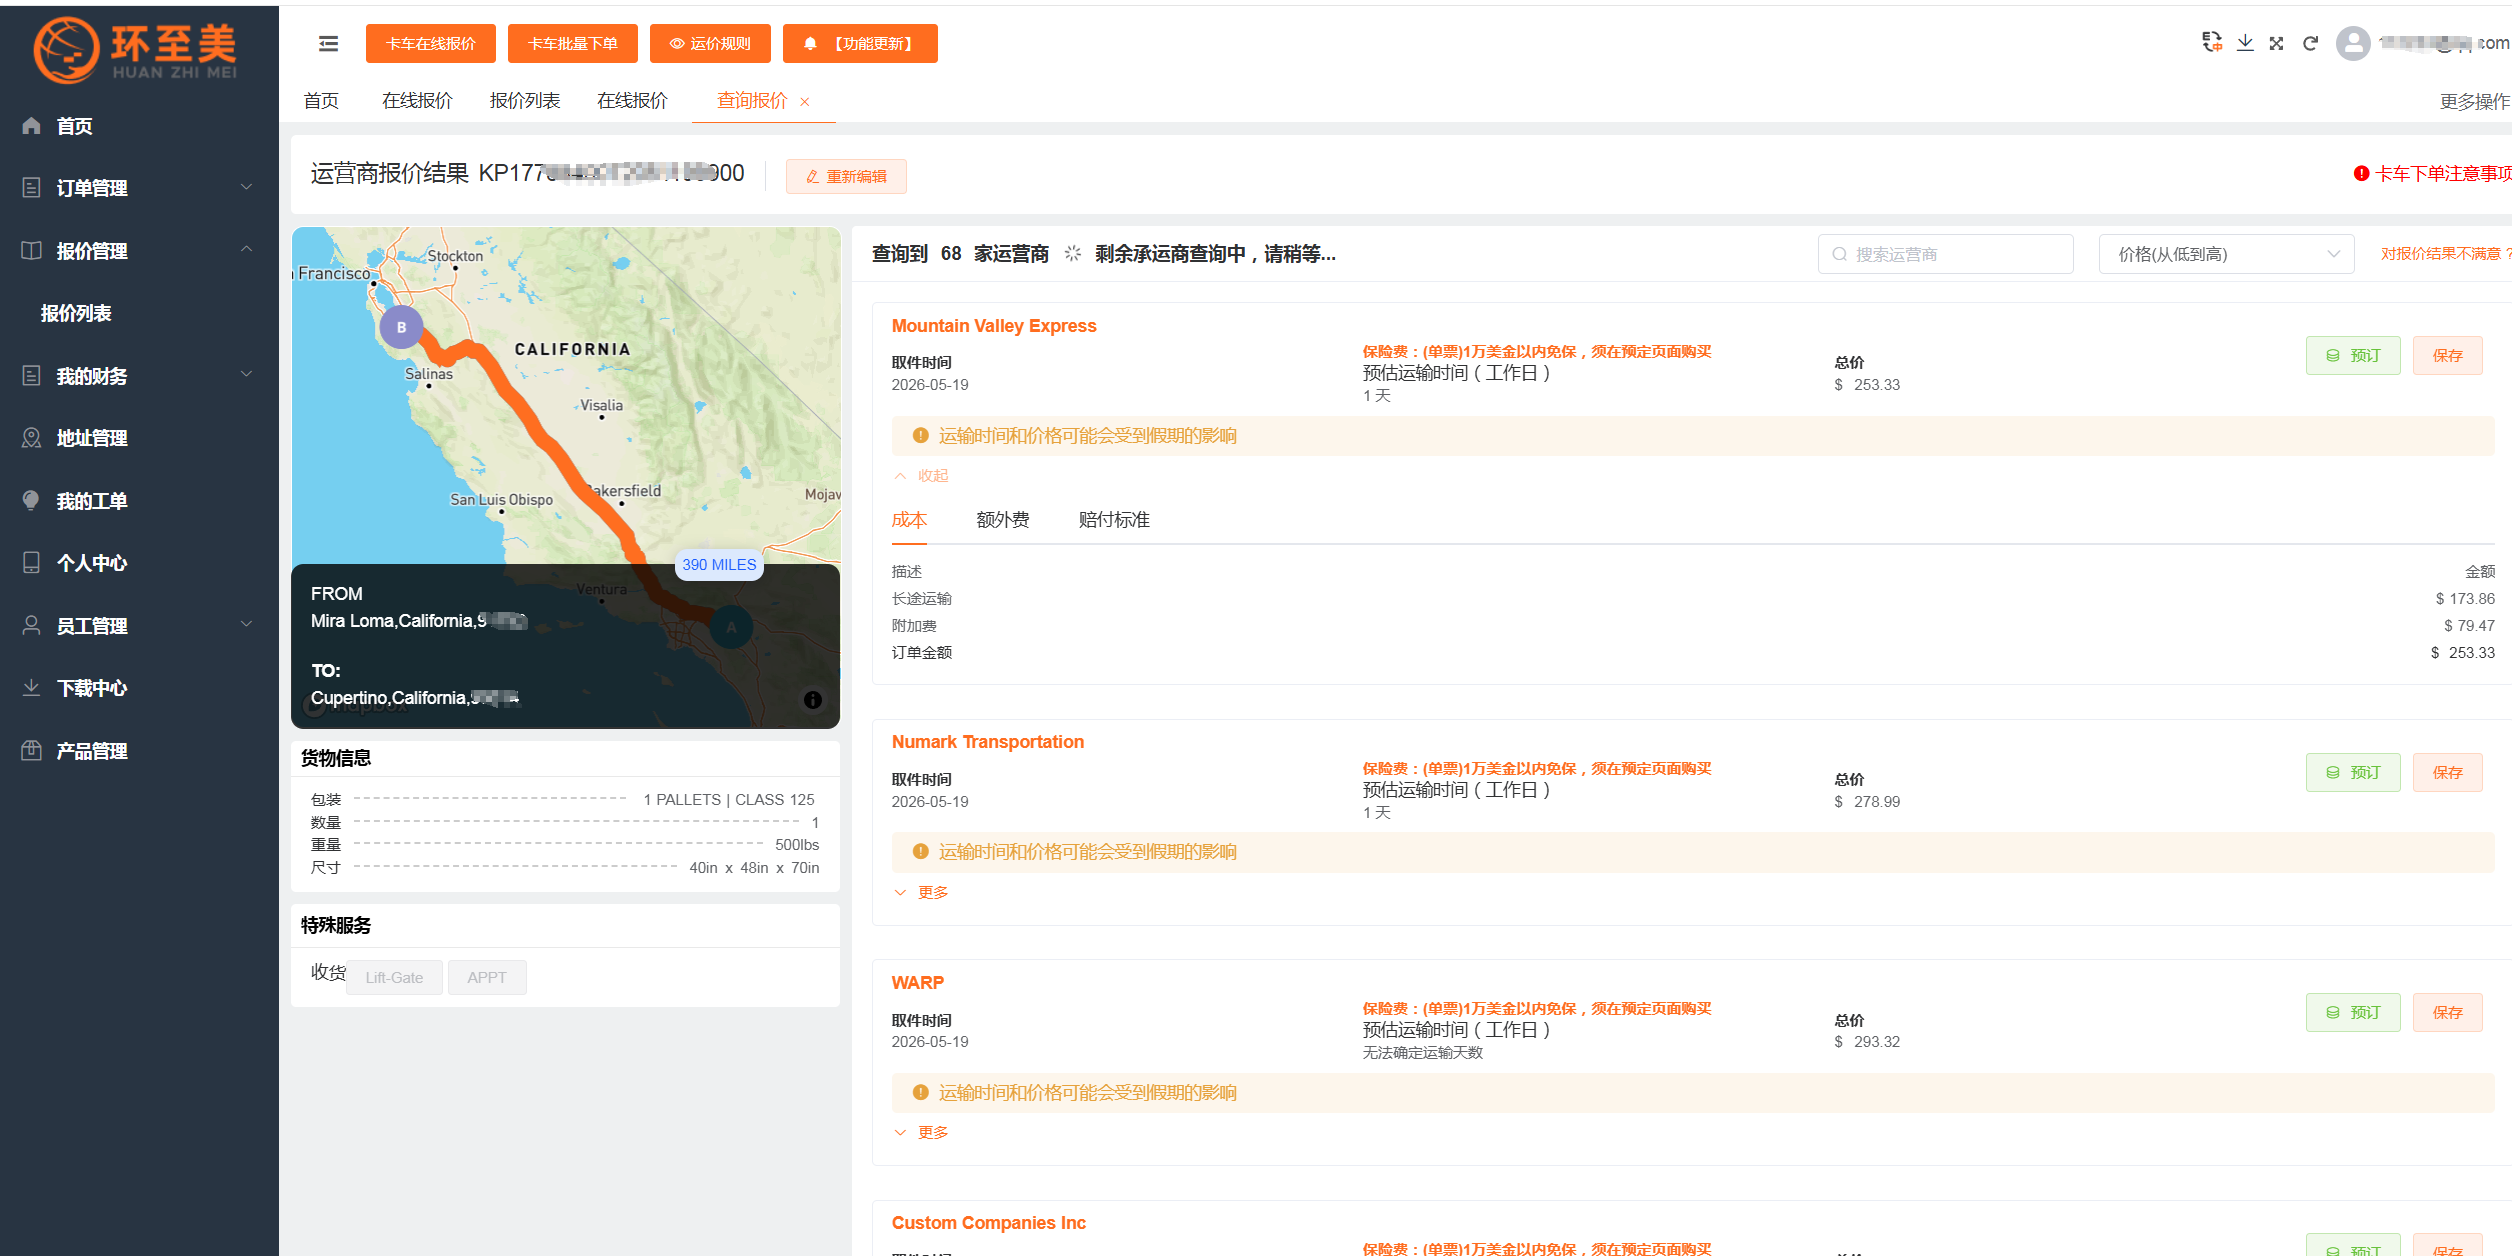Click the 报价管理 book icon

(32, 251)
